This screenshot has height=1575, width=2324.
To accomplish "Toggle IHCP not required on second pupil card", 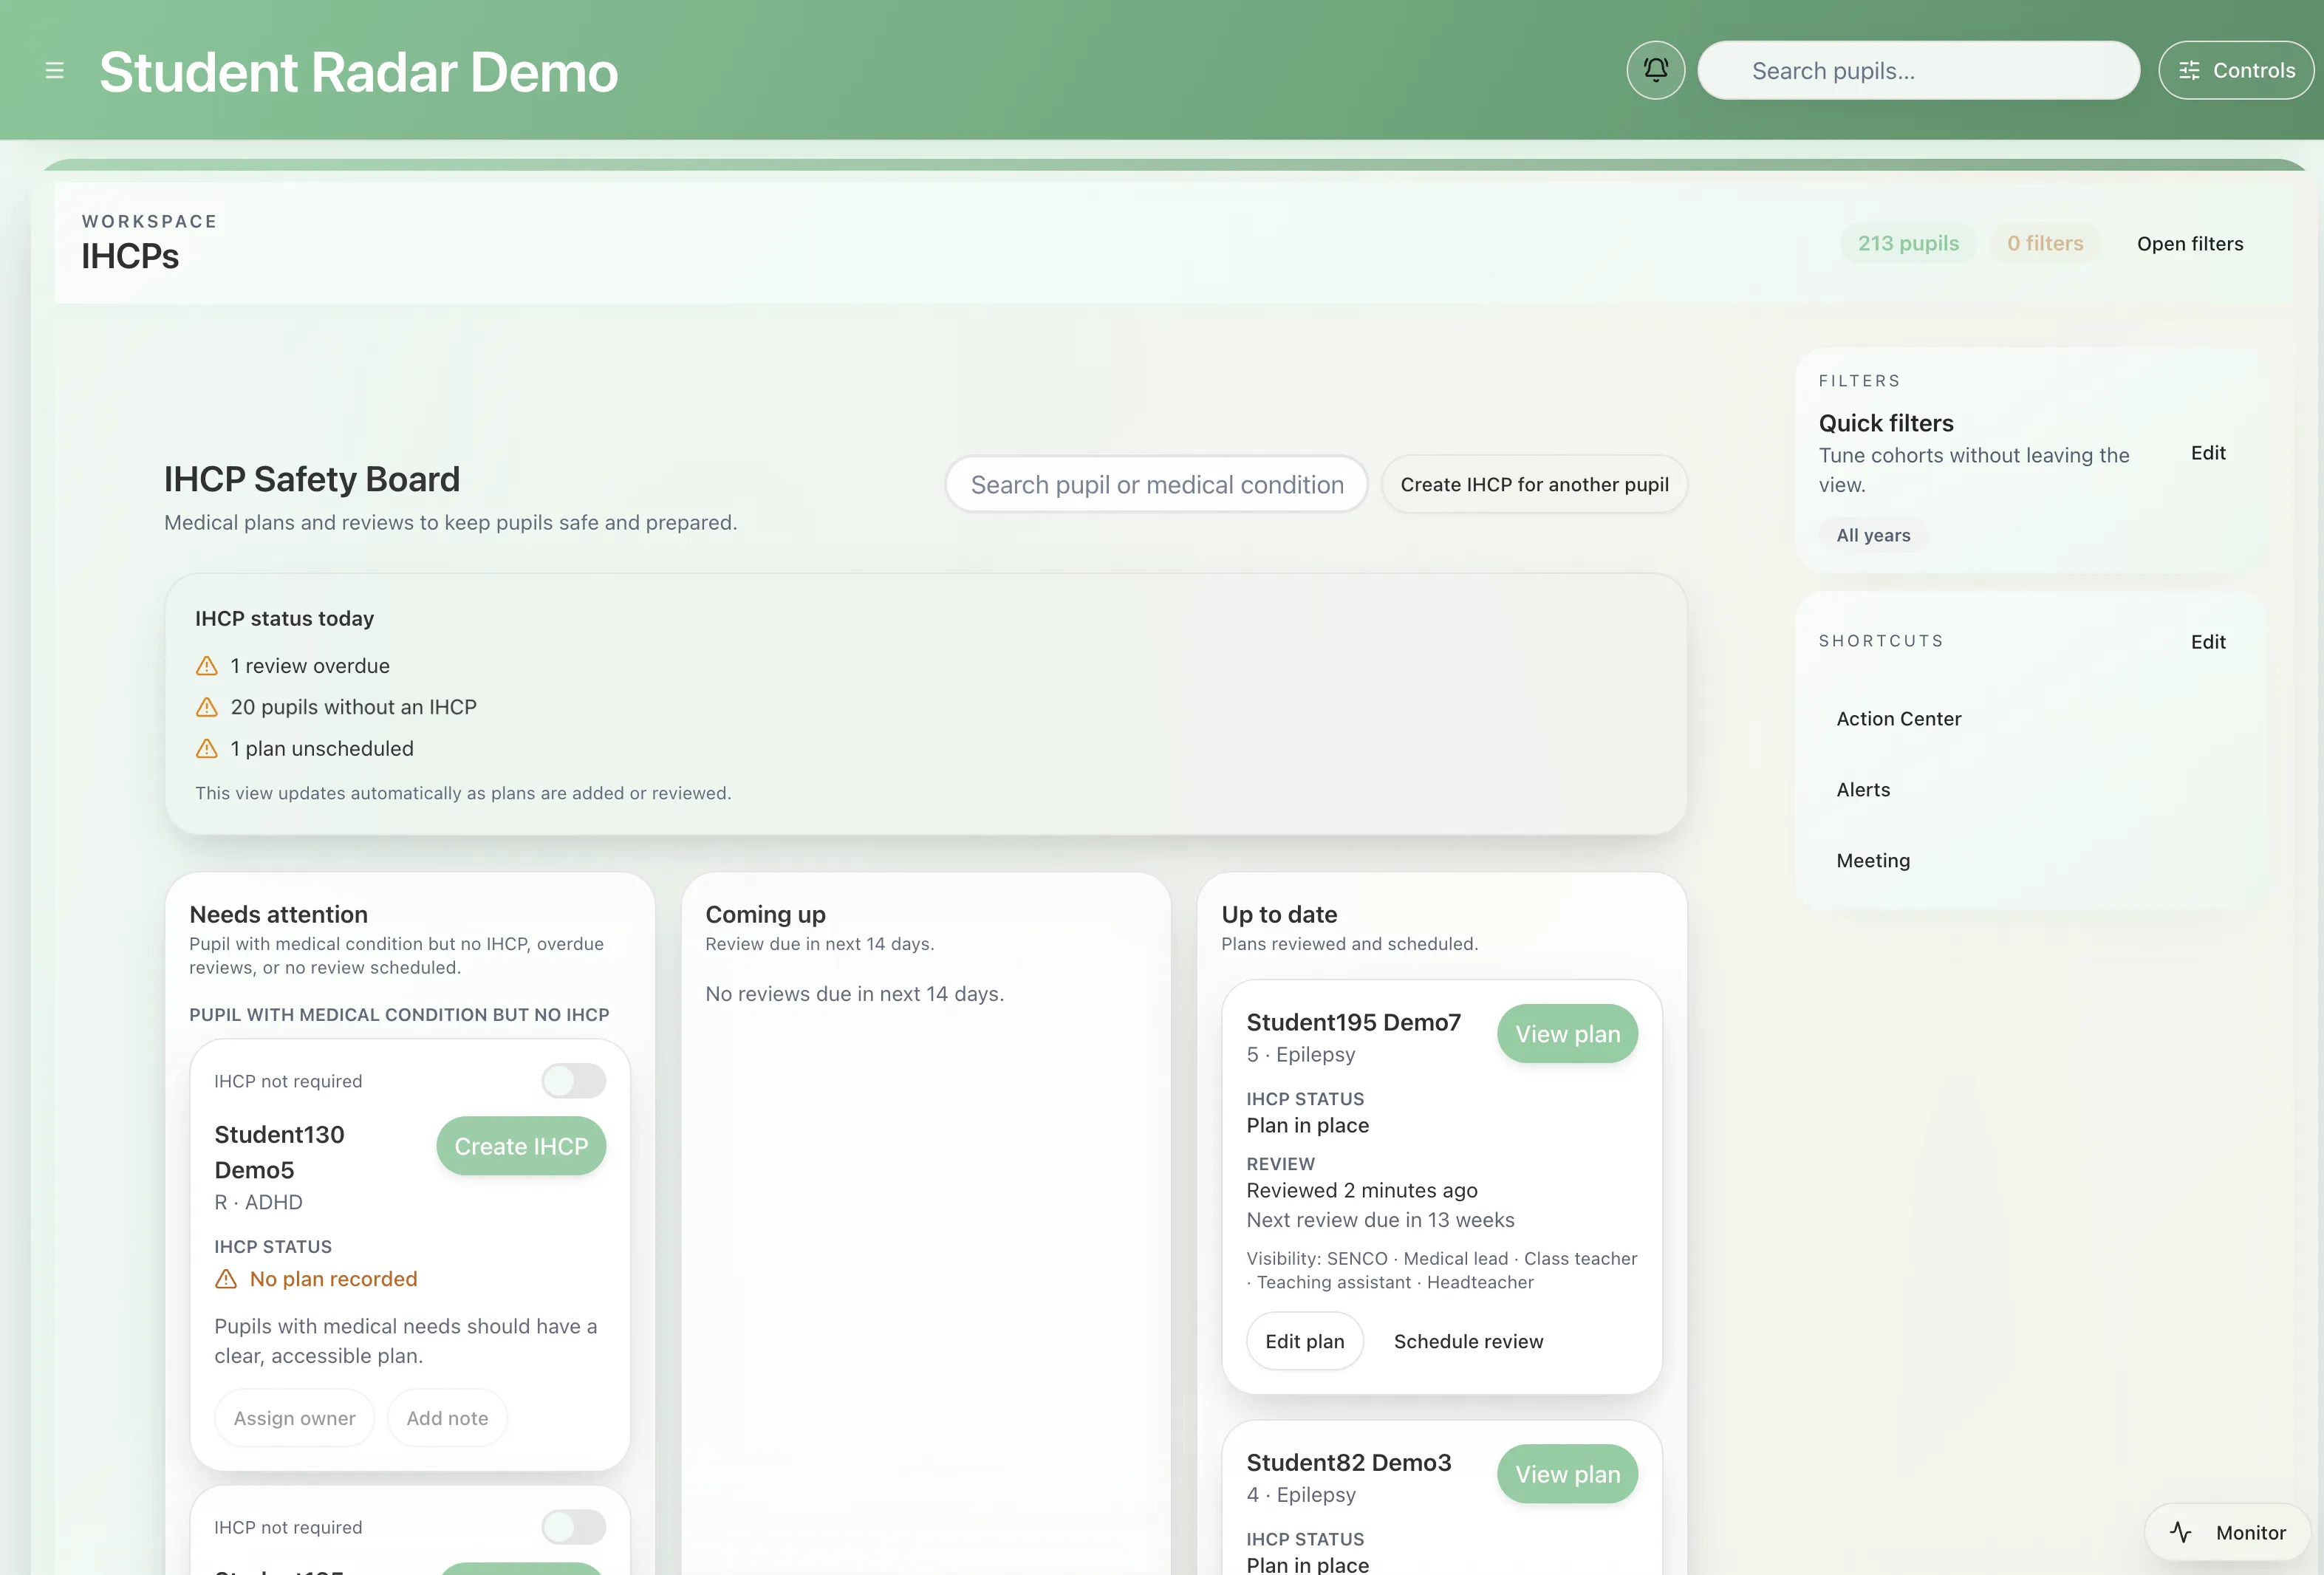I will point(573,1527).
